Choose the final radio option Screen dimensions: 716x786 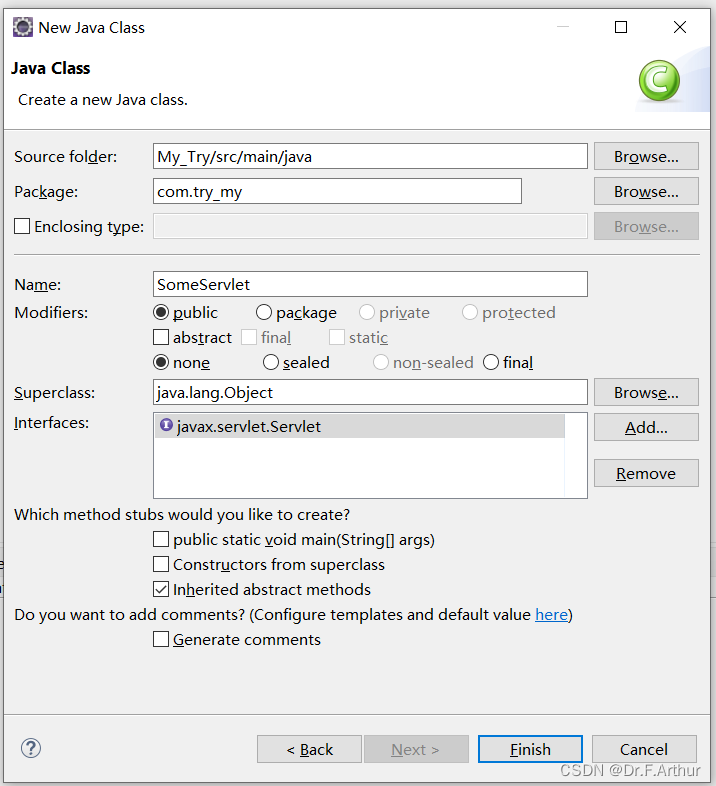point(491,362)
